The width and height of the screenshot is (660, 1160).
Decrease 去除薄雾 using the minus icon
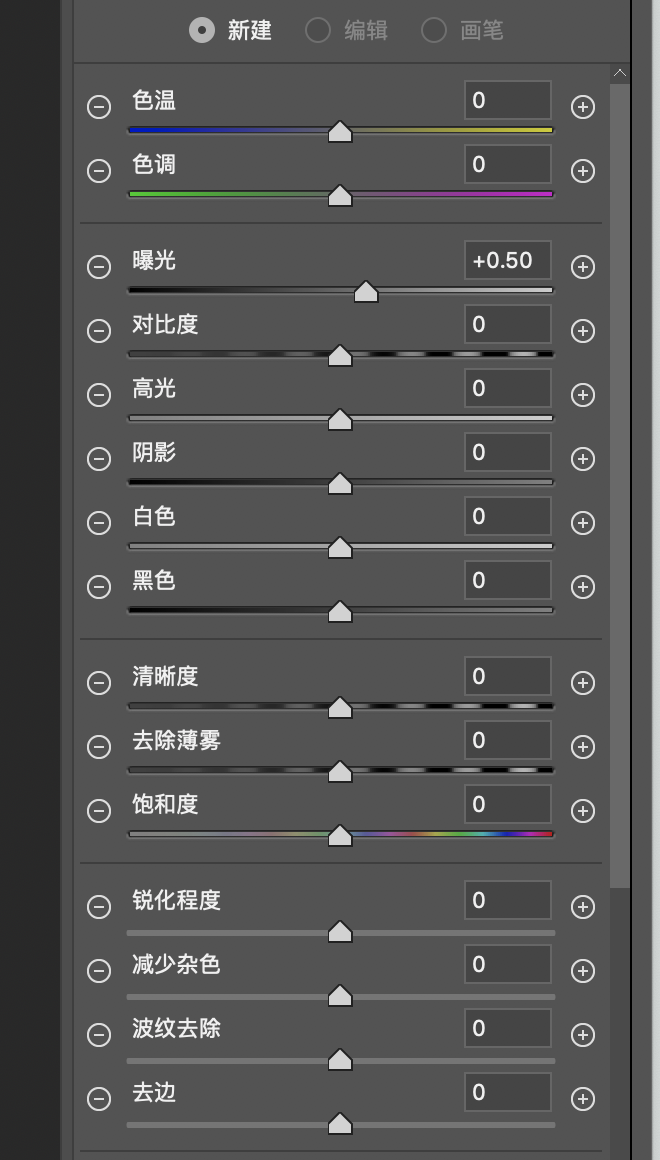click(99, 747)
